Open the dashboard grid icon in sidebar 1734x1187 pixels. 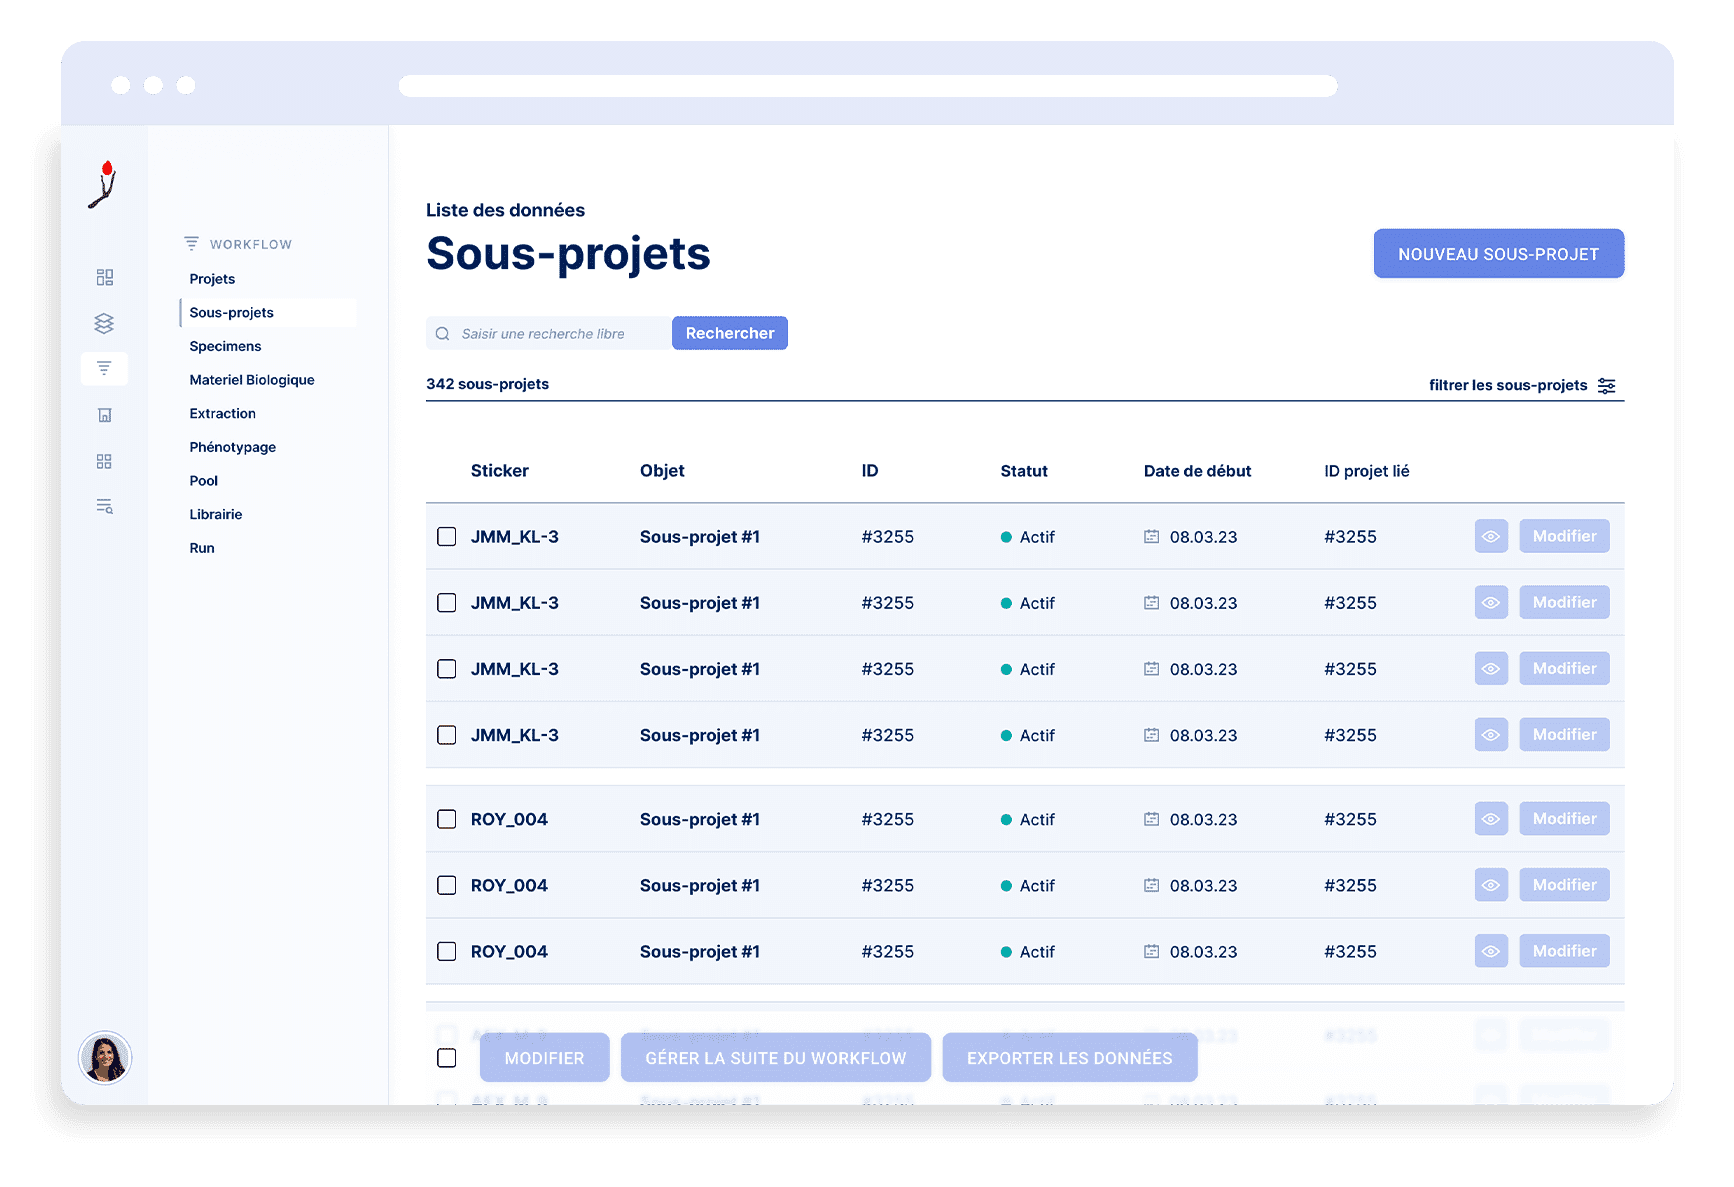104,277
